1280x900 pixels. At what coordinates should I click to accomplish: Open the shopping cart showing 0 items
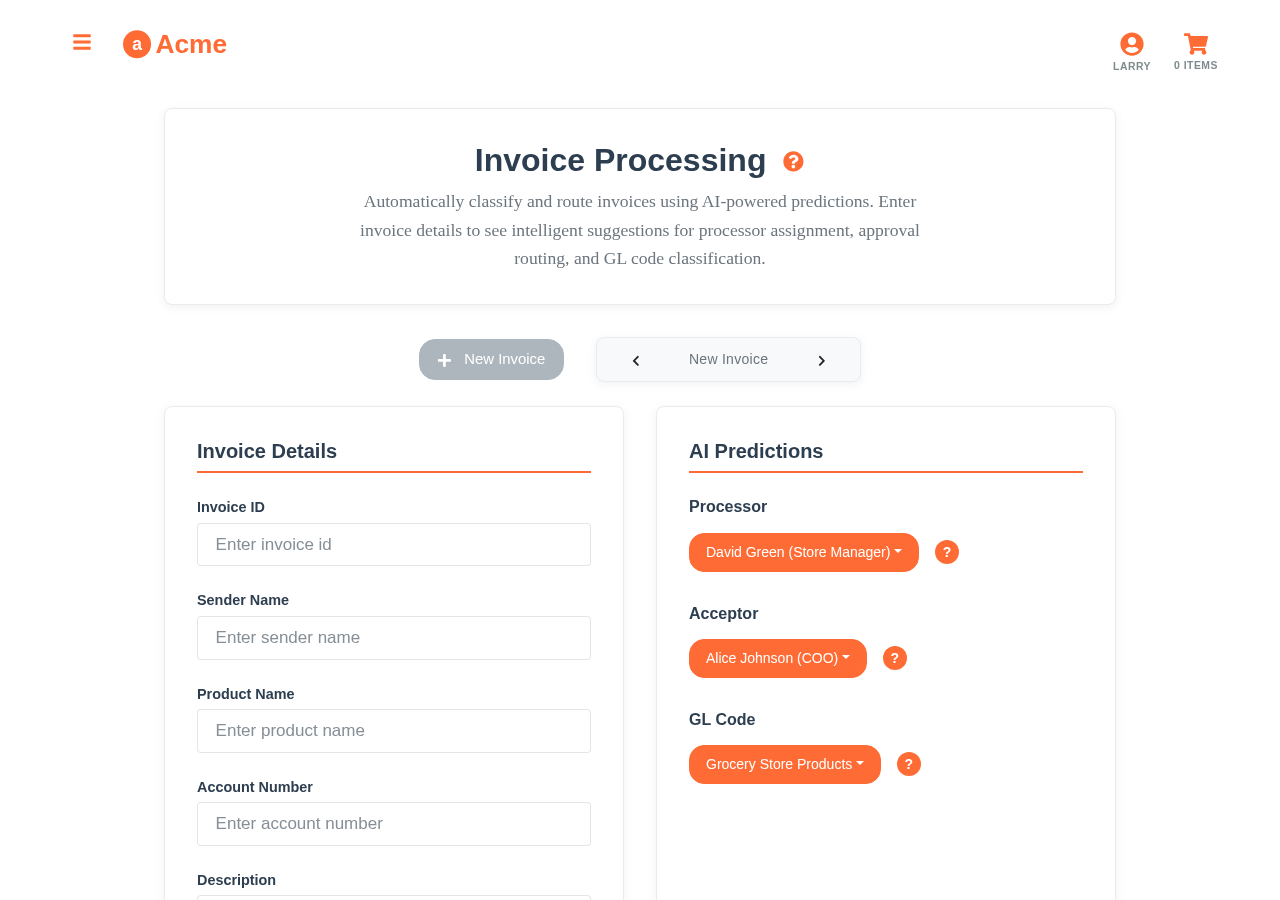pos(1196,42)
